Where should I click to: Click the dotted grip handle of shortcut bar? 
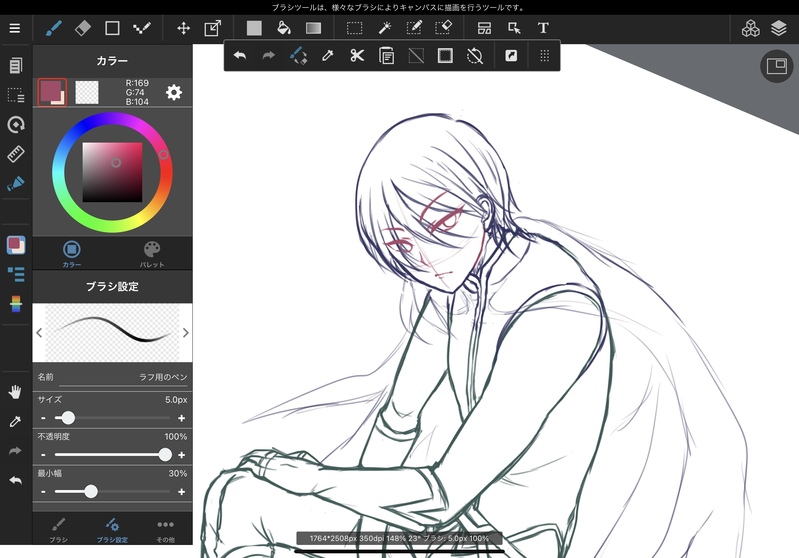pyautogui.click(x=544, y=56)
